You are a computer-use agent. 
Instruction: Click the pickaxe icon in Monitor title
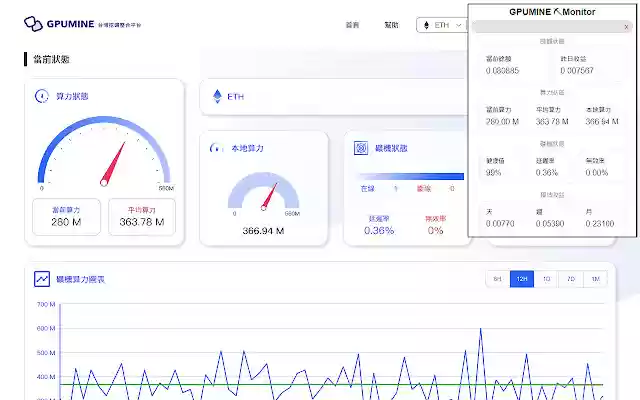pyautogui.click(x=557, y=11)
